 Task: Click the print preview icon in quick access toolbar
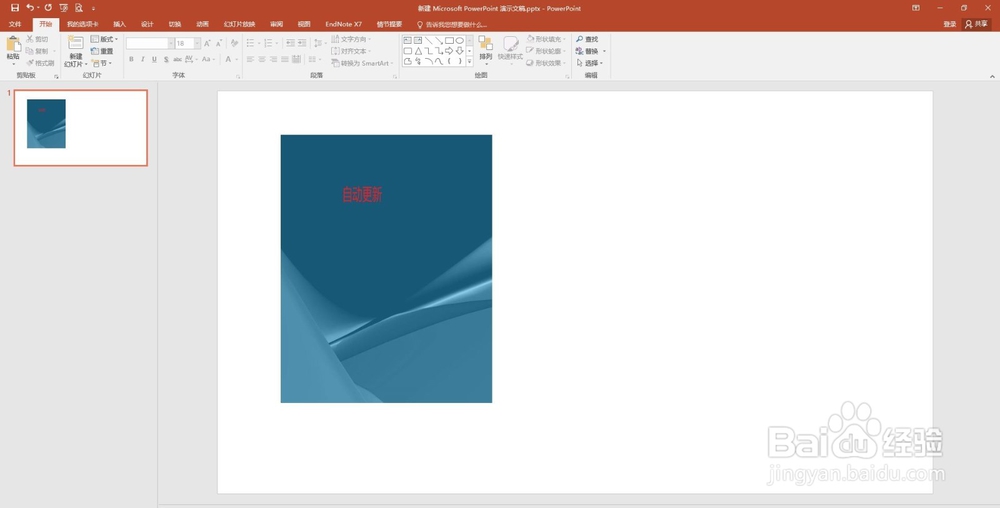78,8
